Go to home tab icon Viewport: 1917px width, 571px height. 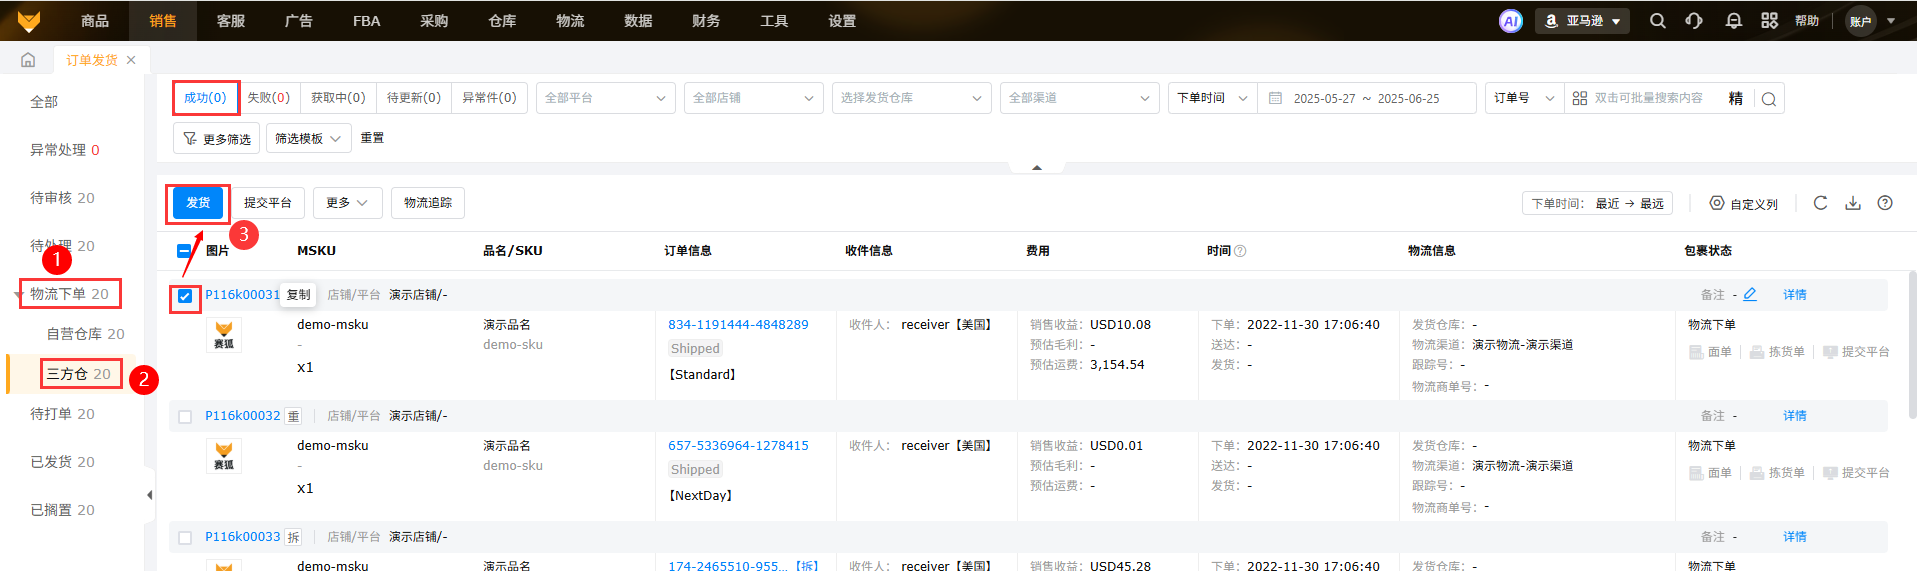click(x=28, y=60)
